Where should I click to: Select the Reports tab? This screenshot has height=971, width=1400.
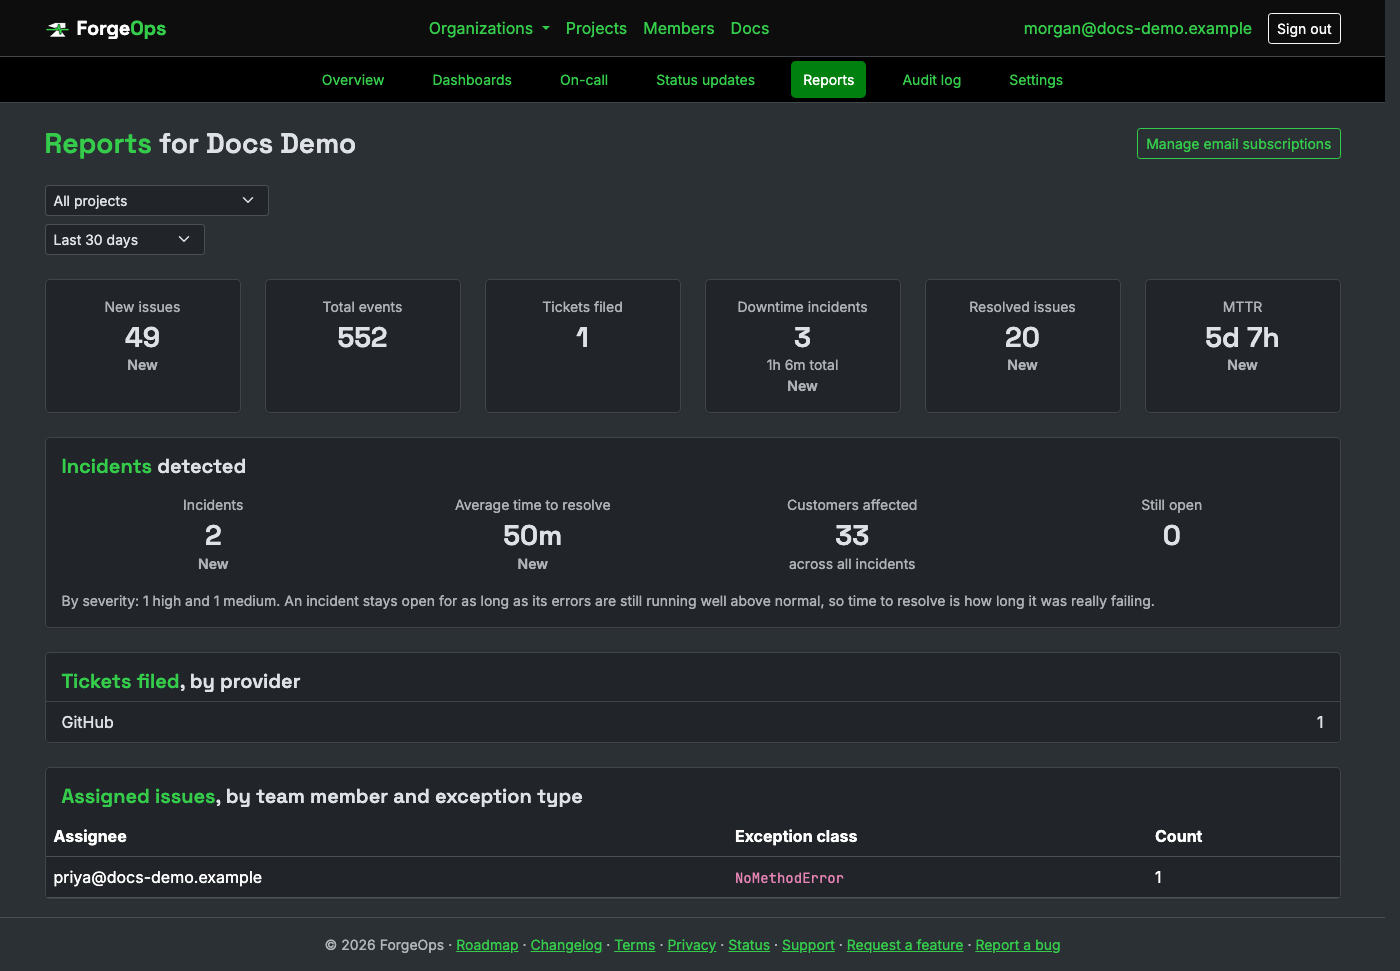click(x=828, y=80)
